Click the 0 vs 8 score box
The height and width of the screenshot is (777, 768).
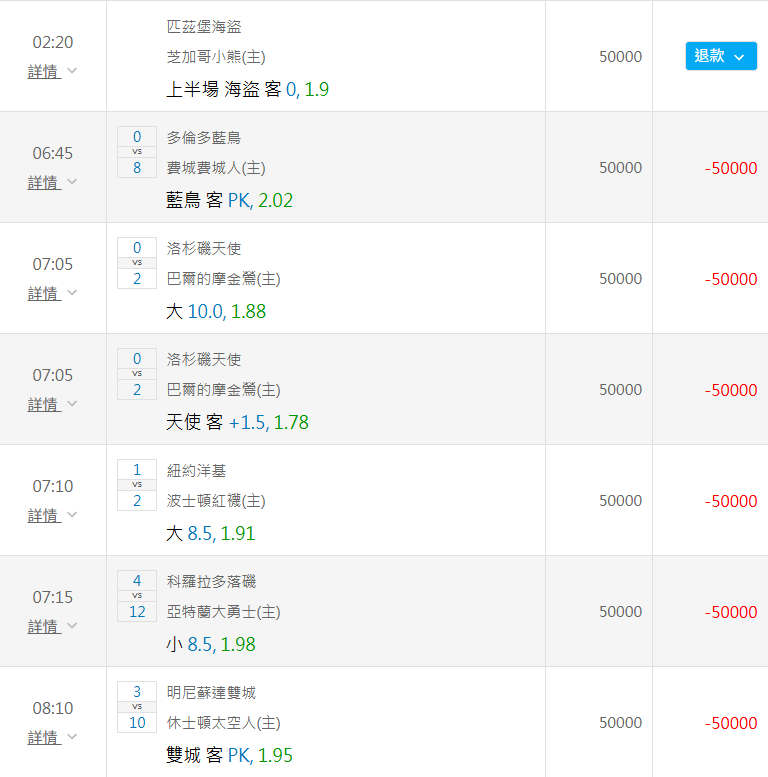(x=137, y=152)
